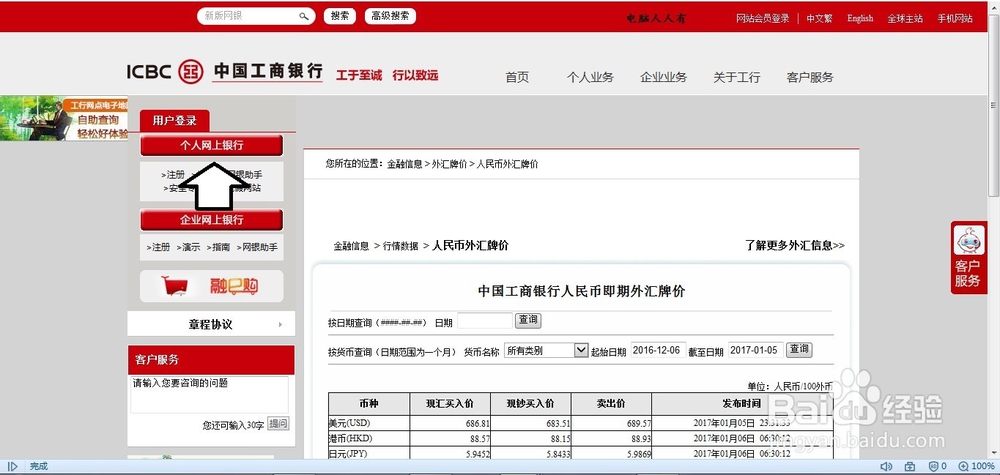Expand the 章程协议 section arrow
The height and width of the screenshot is (475, 1000).
click(280, 325)
